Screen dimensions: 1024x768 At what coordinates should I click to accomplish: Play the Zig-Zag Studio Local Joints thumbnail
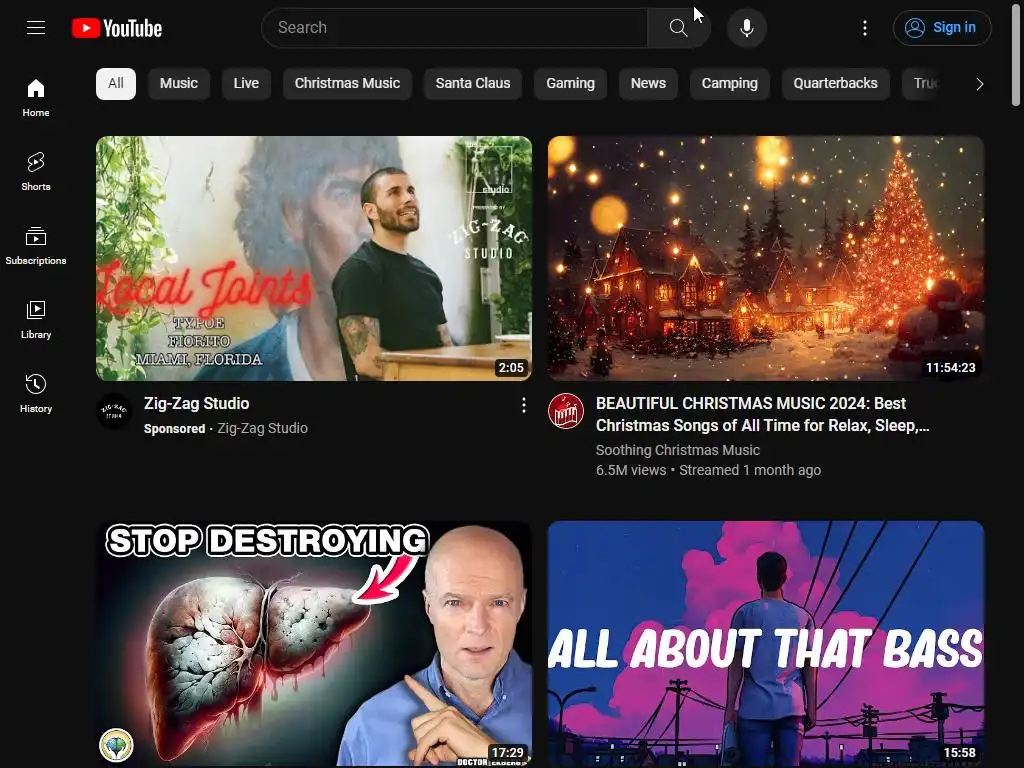(x=313, y=258)
